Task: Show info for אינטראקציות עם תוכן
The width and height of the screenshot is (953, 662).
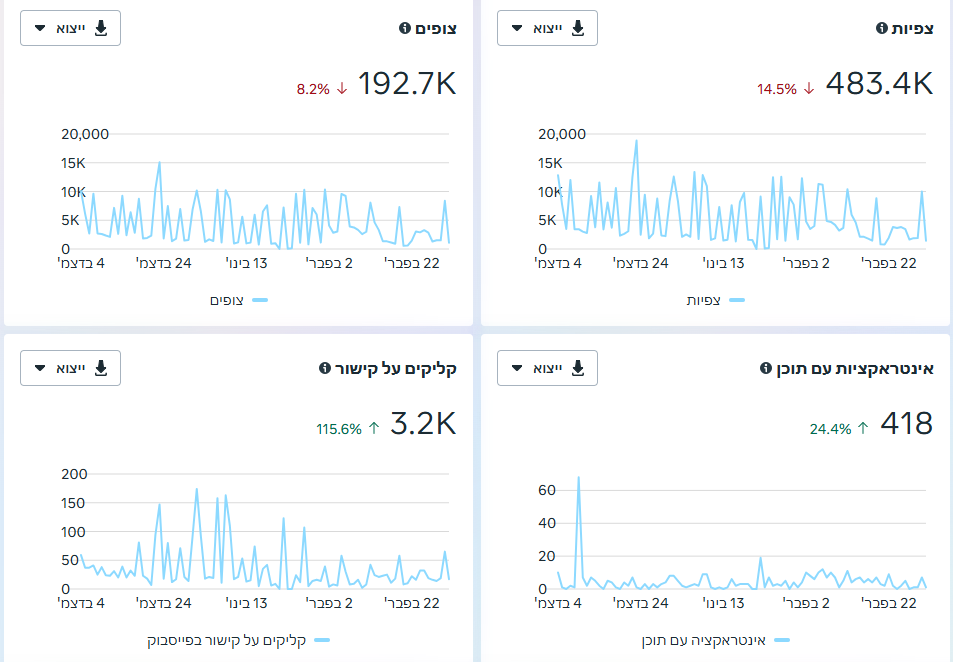Action: coord(766,368)
